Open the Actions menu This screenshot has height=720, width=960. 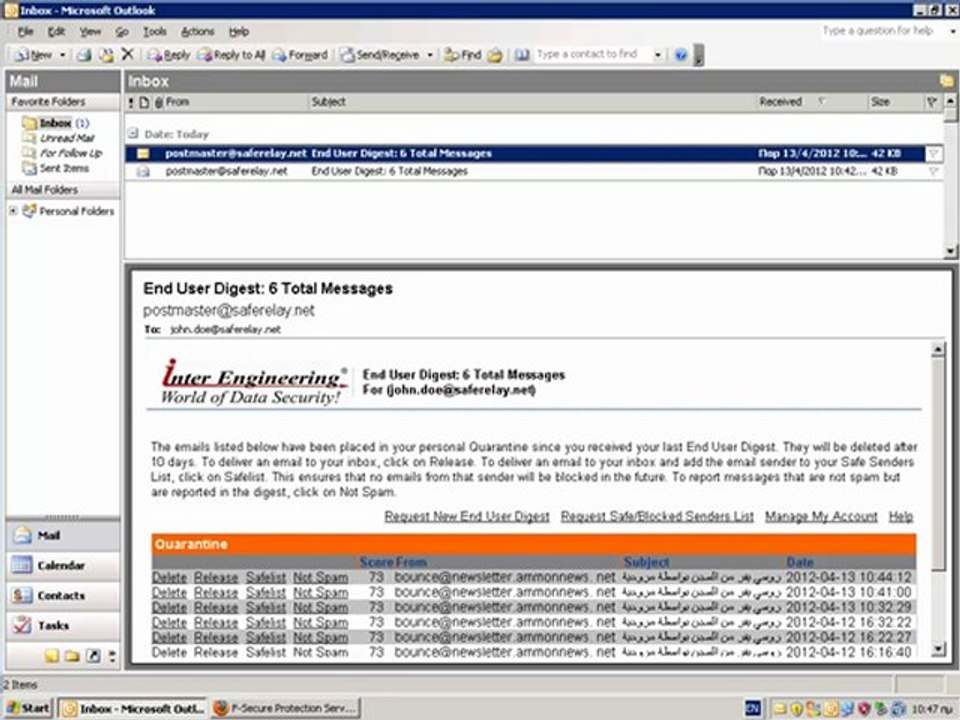click(198, 32)
